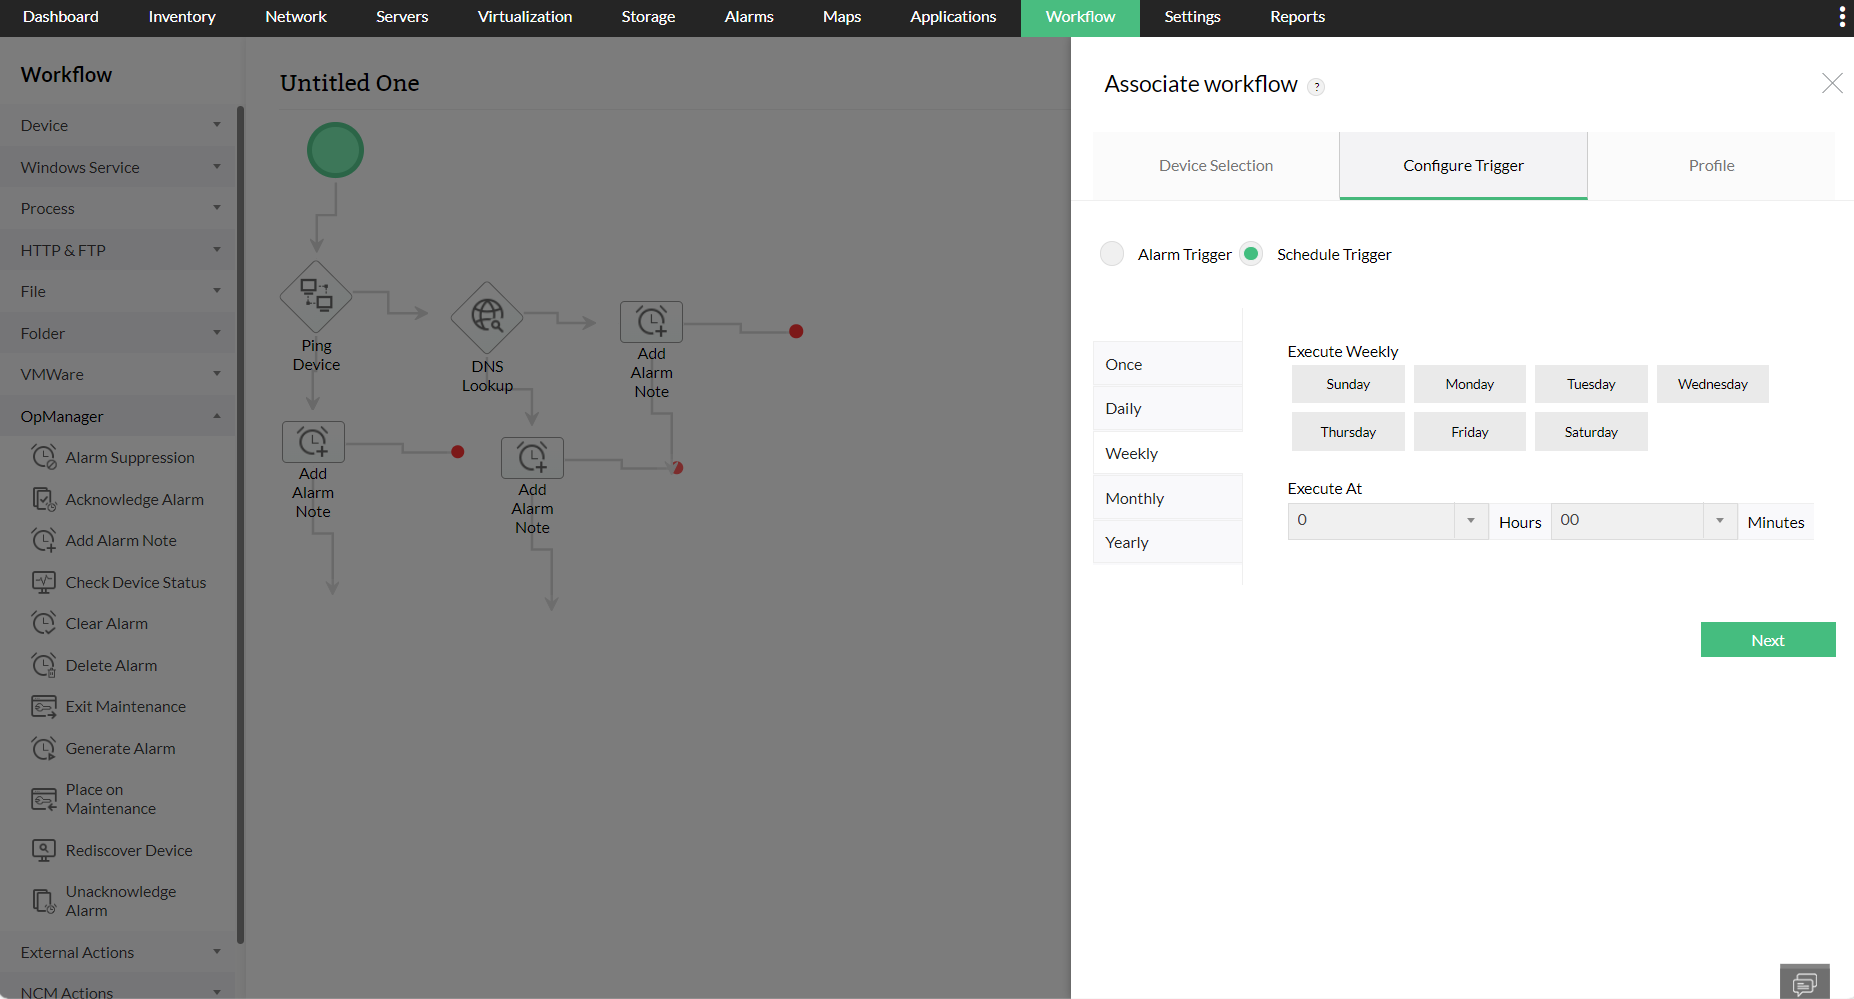
Task: Click the Place on Maintenance icon
Action: click(44, 799)
